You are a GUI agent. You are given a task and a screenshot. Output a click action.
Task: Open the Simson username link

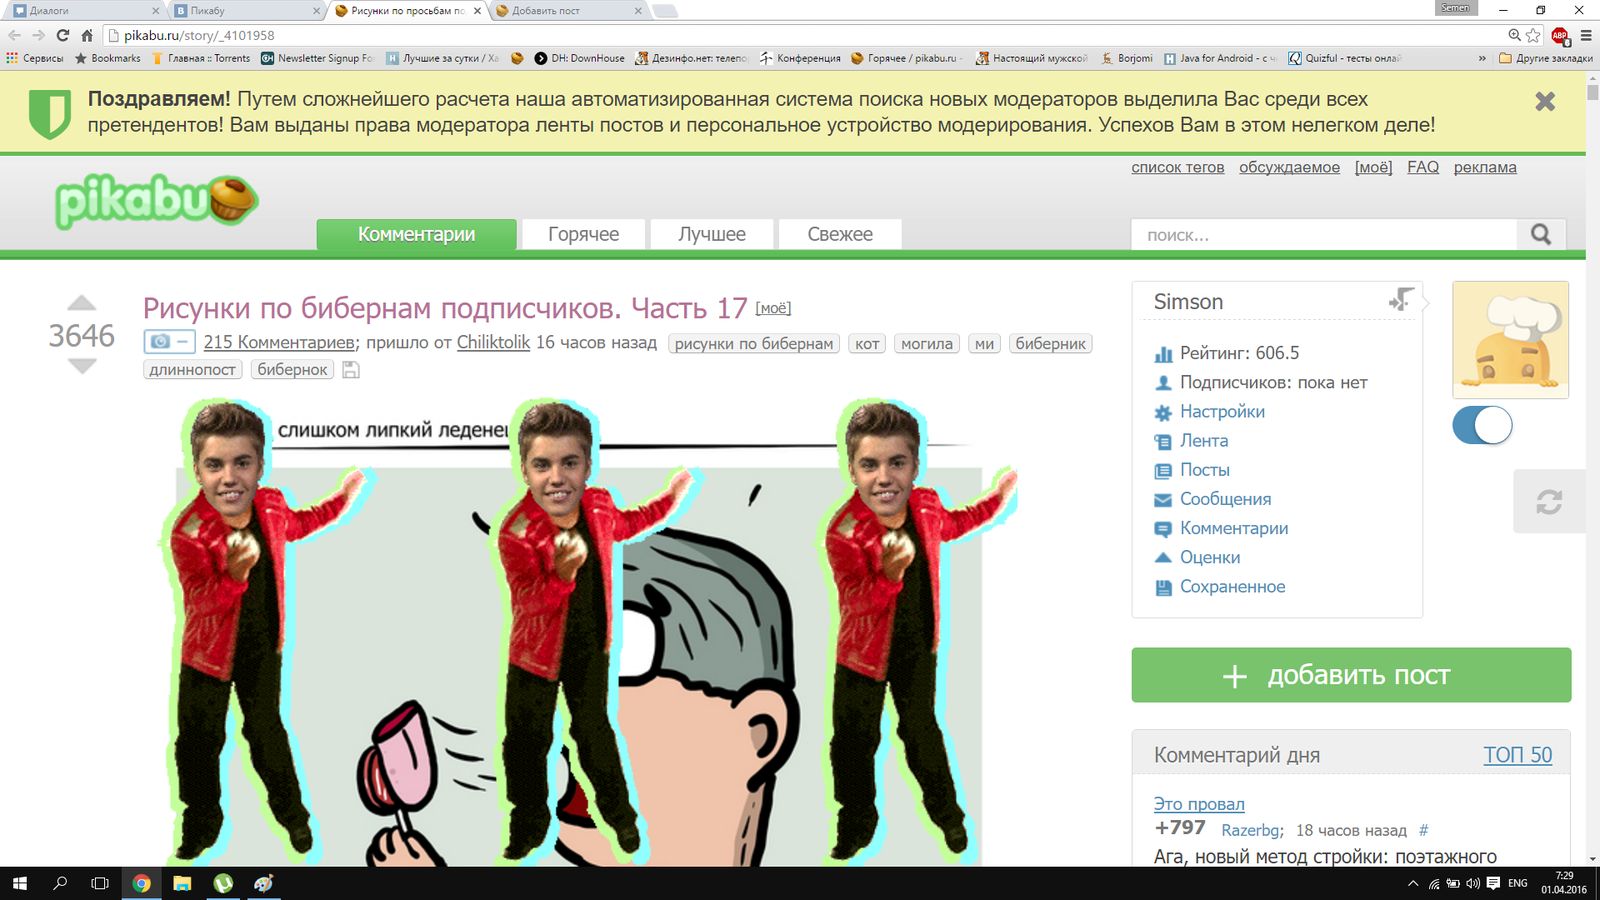(1188, 302)
